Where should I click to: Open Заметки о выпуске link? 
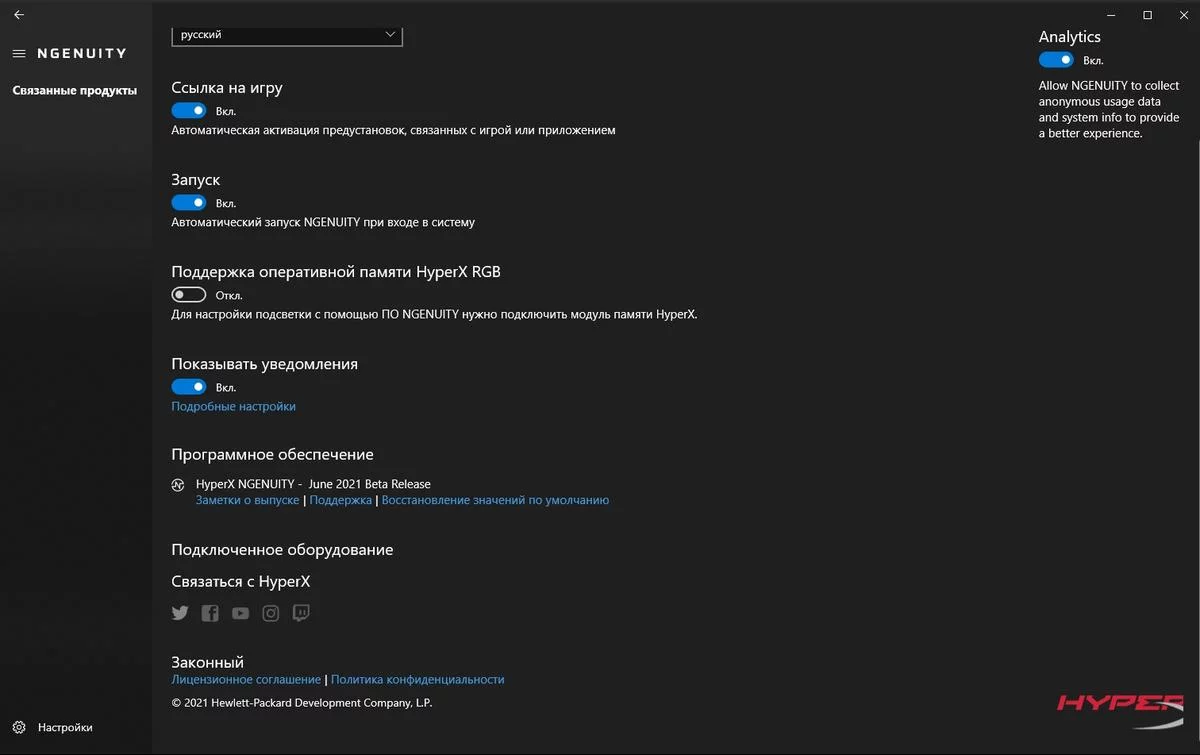point(247,500)
